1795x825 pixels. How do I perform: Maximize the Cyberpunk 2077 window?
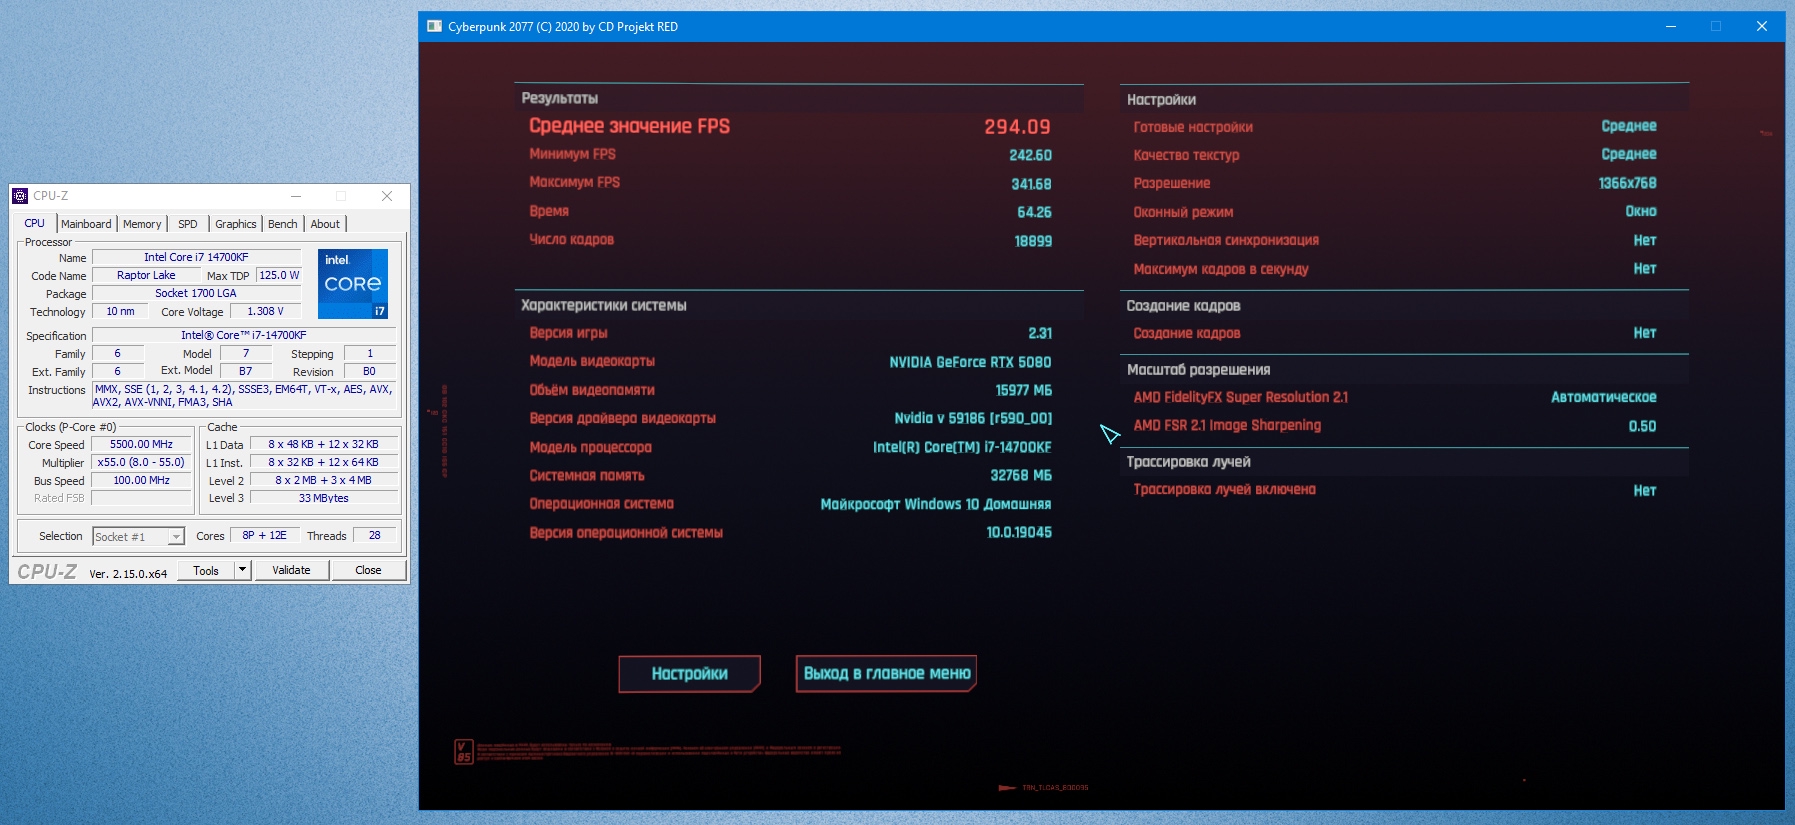[x=1716, y=27]
